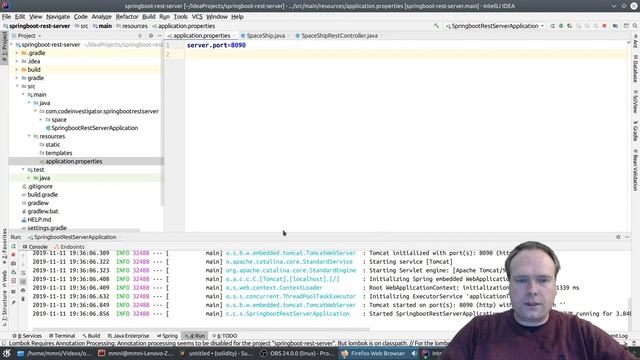
Task: Open the Terminal tool window button
Action: pos(62,336)
